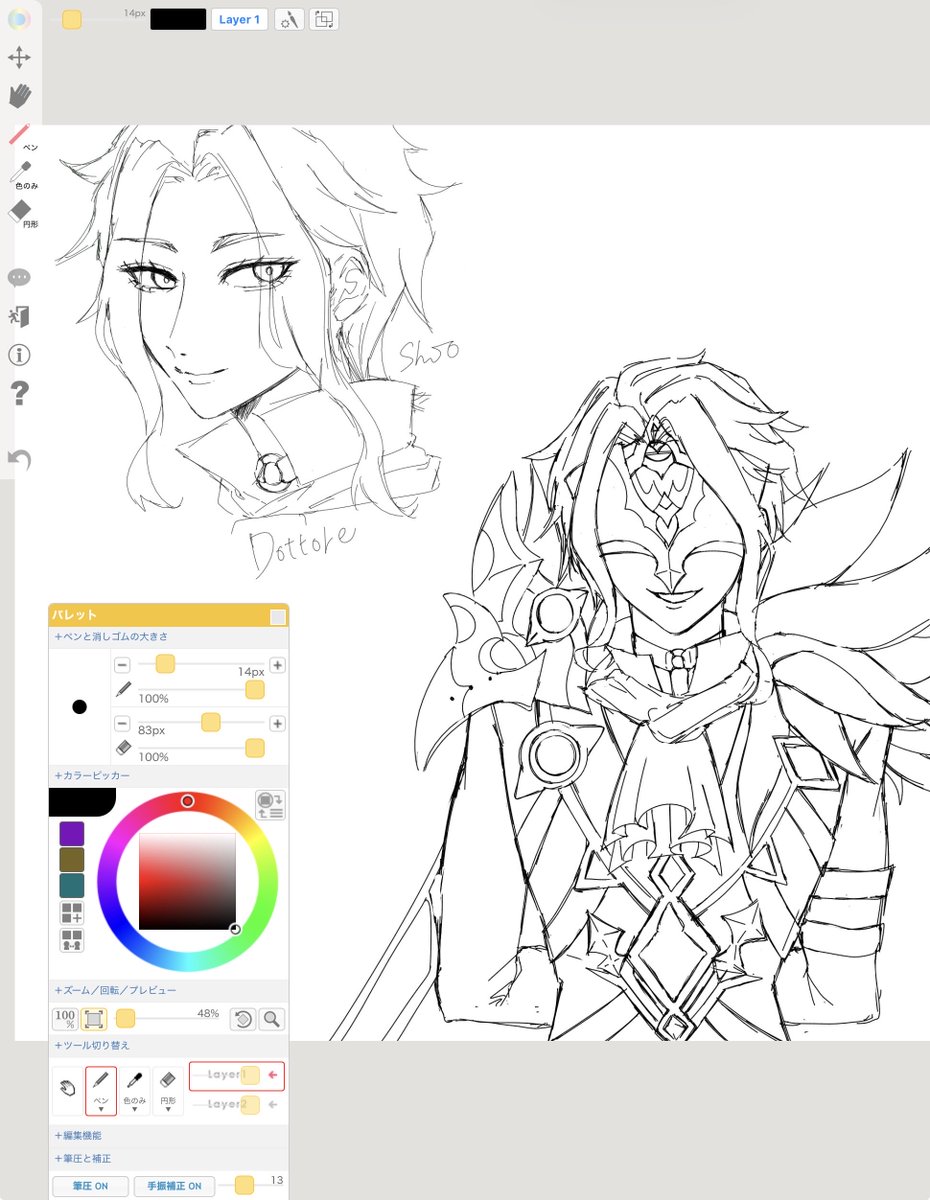Viewport: 930px width, 1200px height.
Task: Click the hue ring marker on the color wheel
Action: 187,802
